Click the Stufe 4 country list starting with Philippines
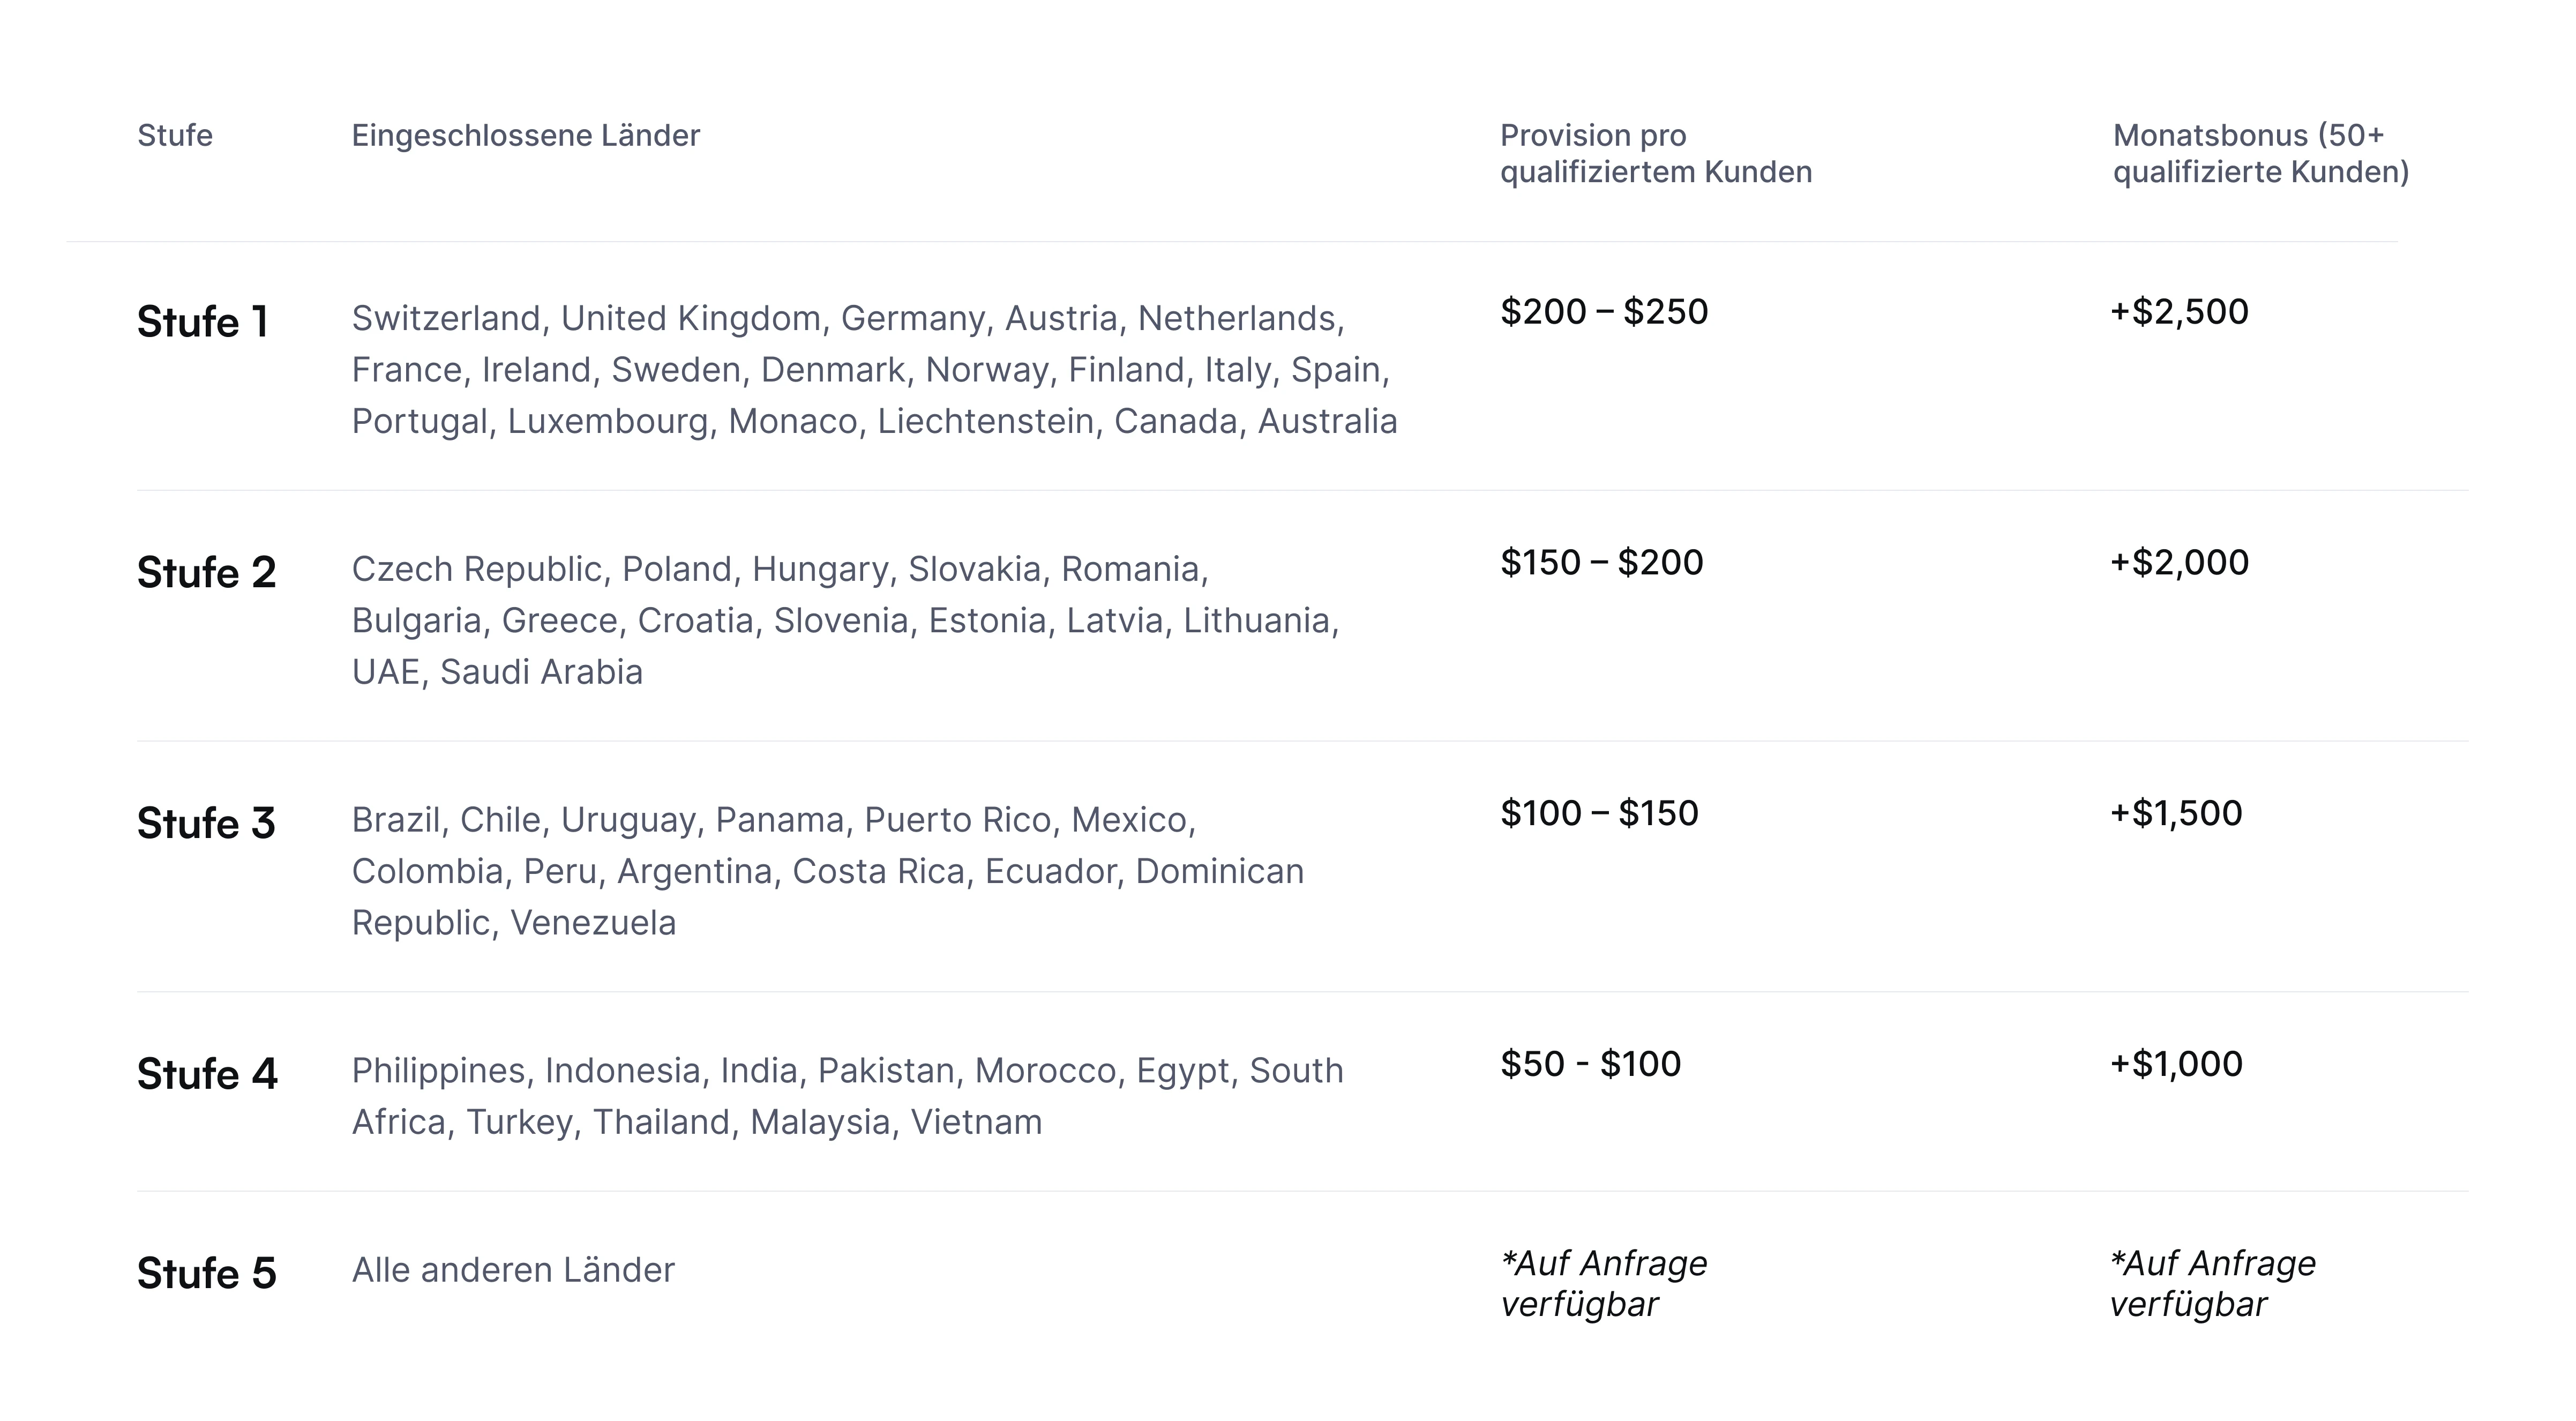Screen dimensions: 2576x1421 pyautogui.click(x=848, y=1096)
